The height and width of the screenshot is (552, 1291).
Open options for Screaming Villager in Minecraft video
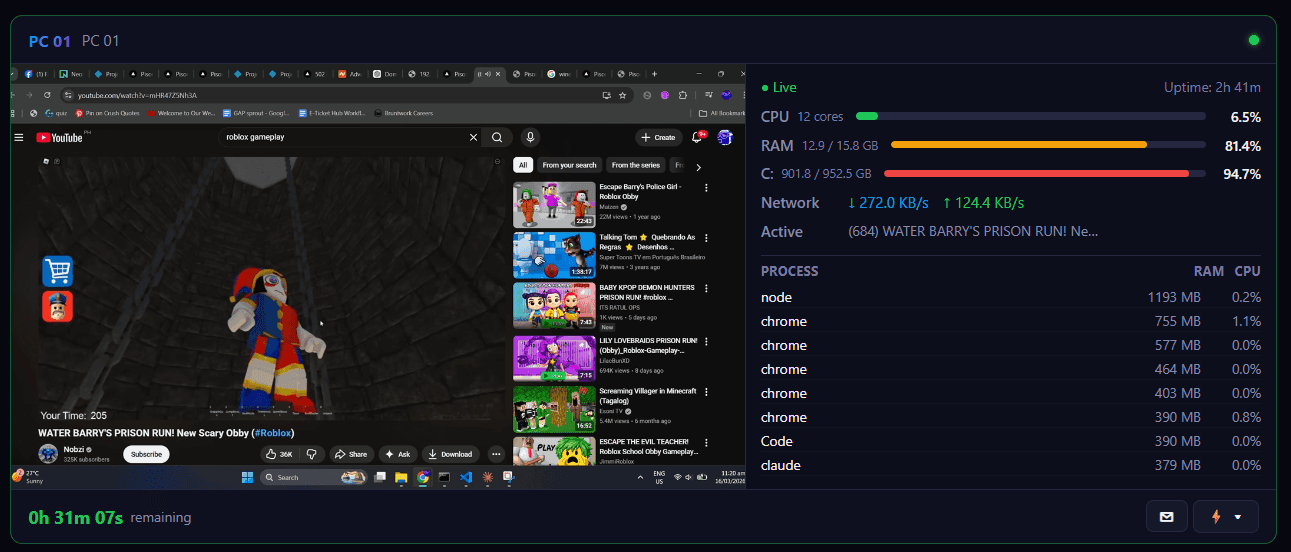(x=706, y=391)
